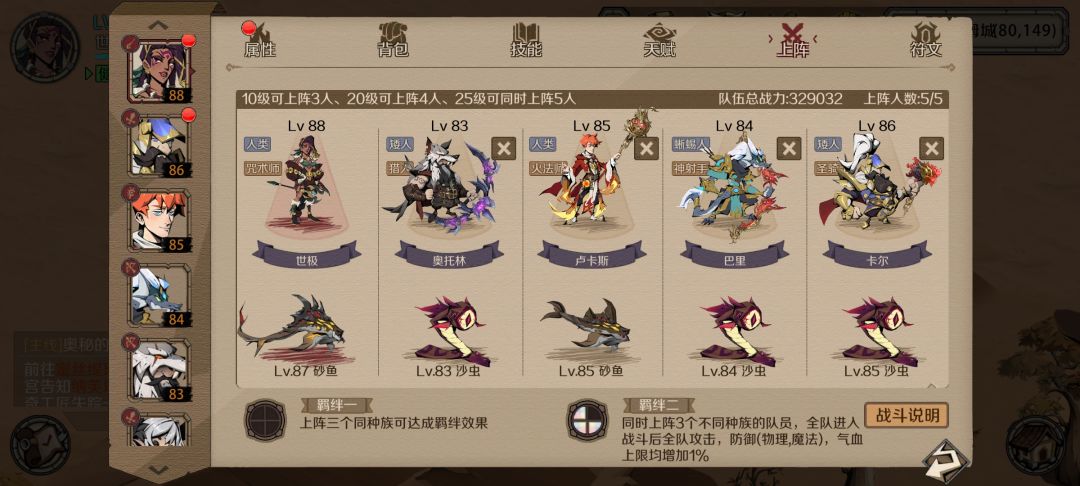1080x486 pixels.
Task: Switch to the 天赋 talent tab
Action: click(x=660, y=40)
